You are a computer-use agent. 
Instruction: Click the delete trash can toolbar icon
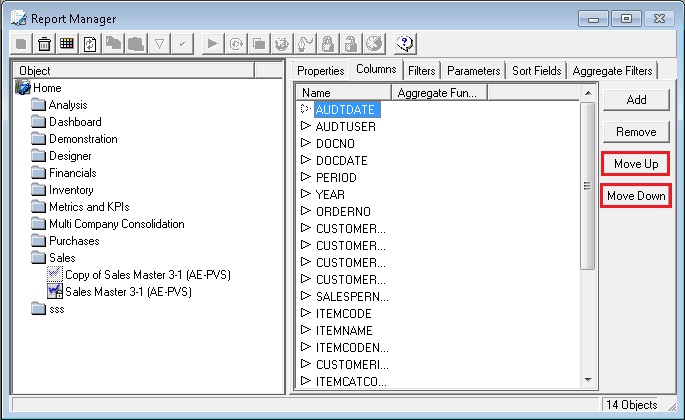(x=44, y=43)
